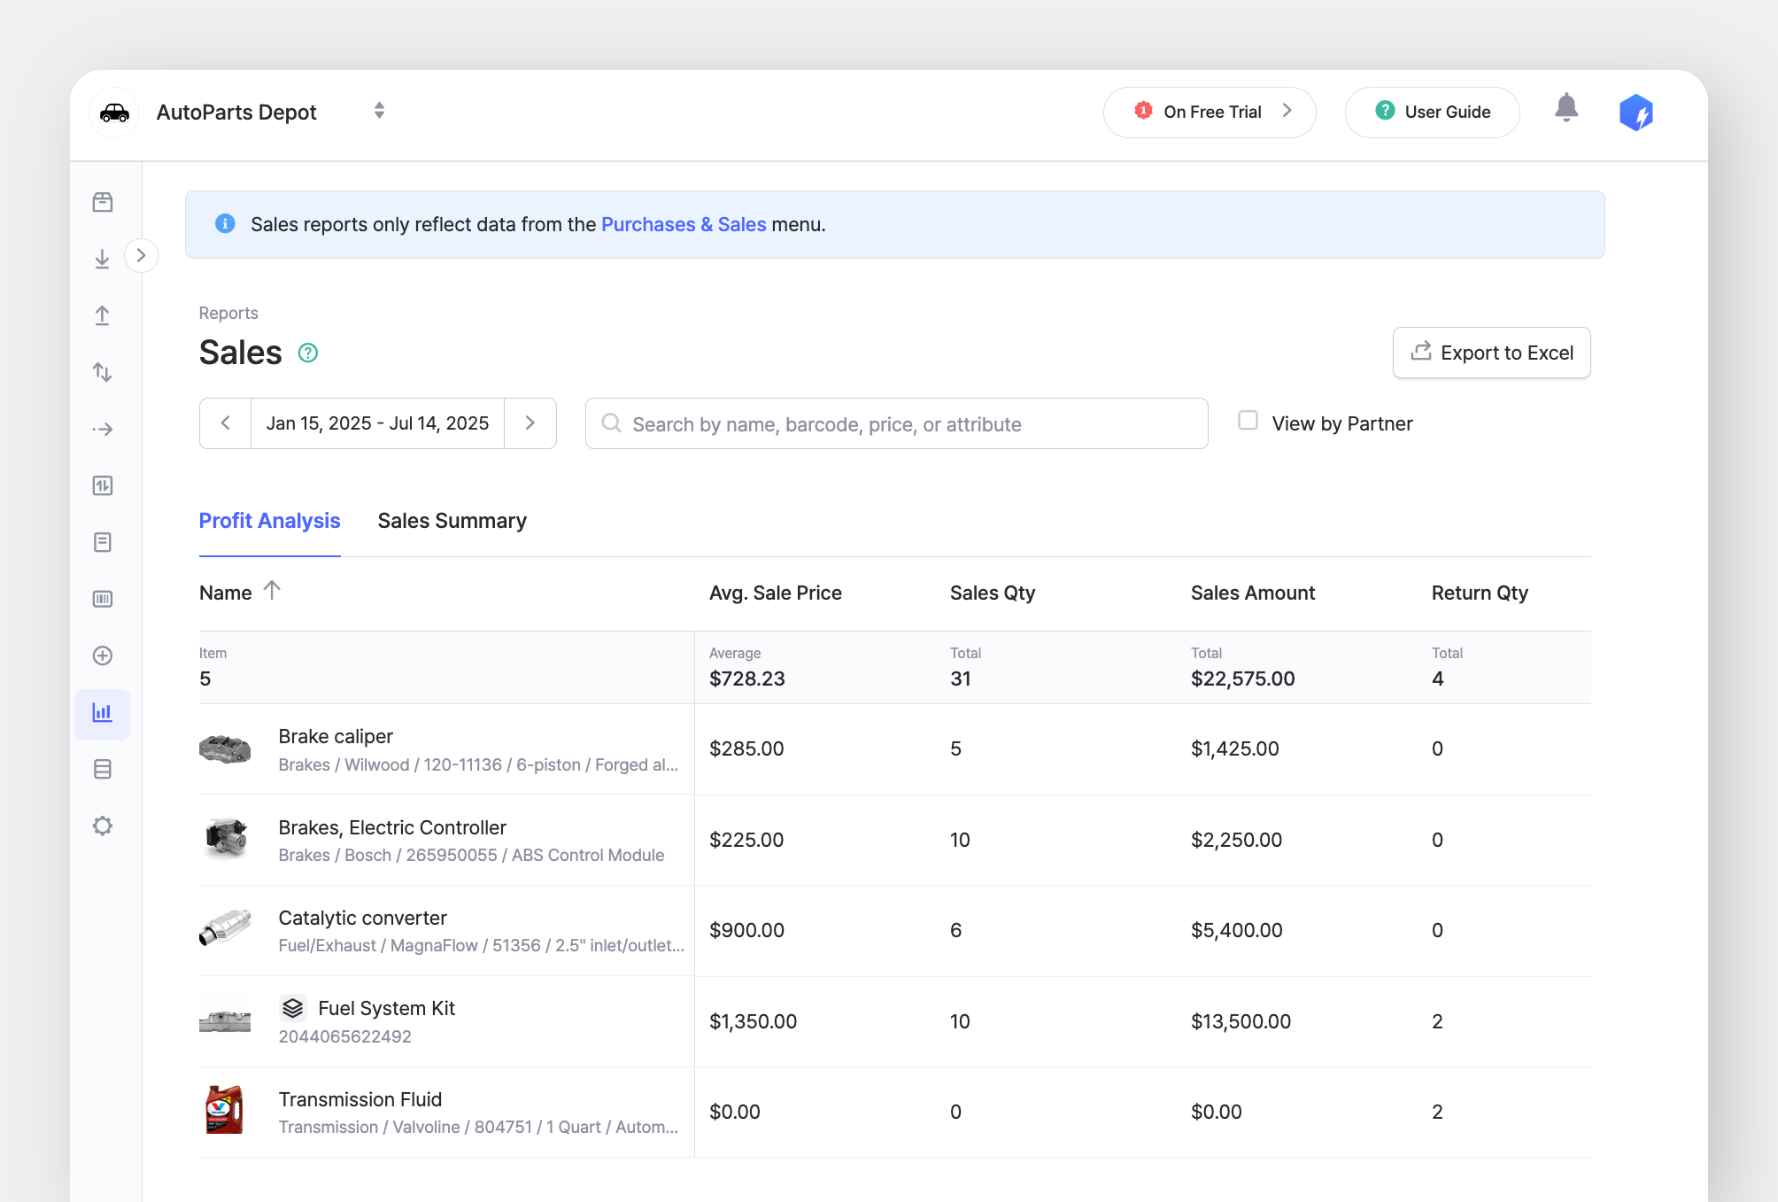This screenshot has height=1202, width=1778.
Task: Select the Purchases download icon in sidebar
Action: 102,258
